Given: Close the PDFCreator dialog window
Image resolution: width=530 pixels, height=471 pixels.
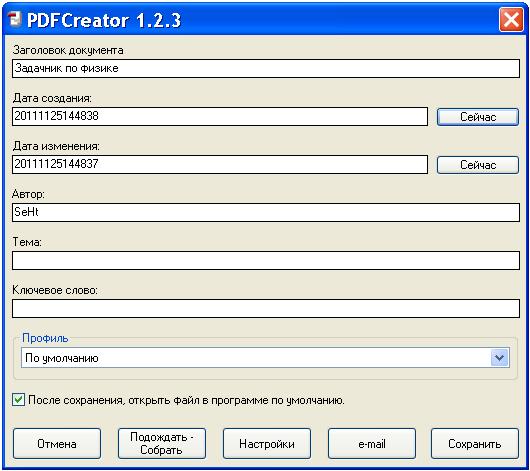Looking at the screenshot, I should coord(511,20).
